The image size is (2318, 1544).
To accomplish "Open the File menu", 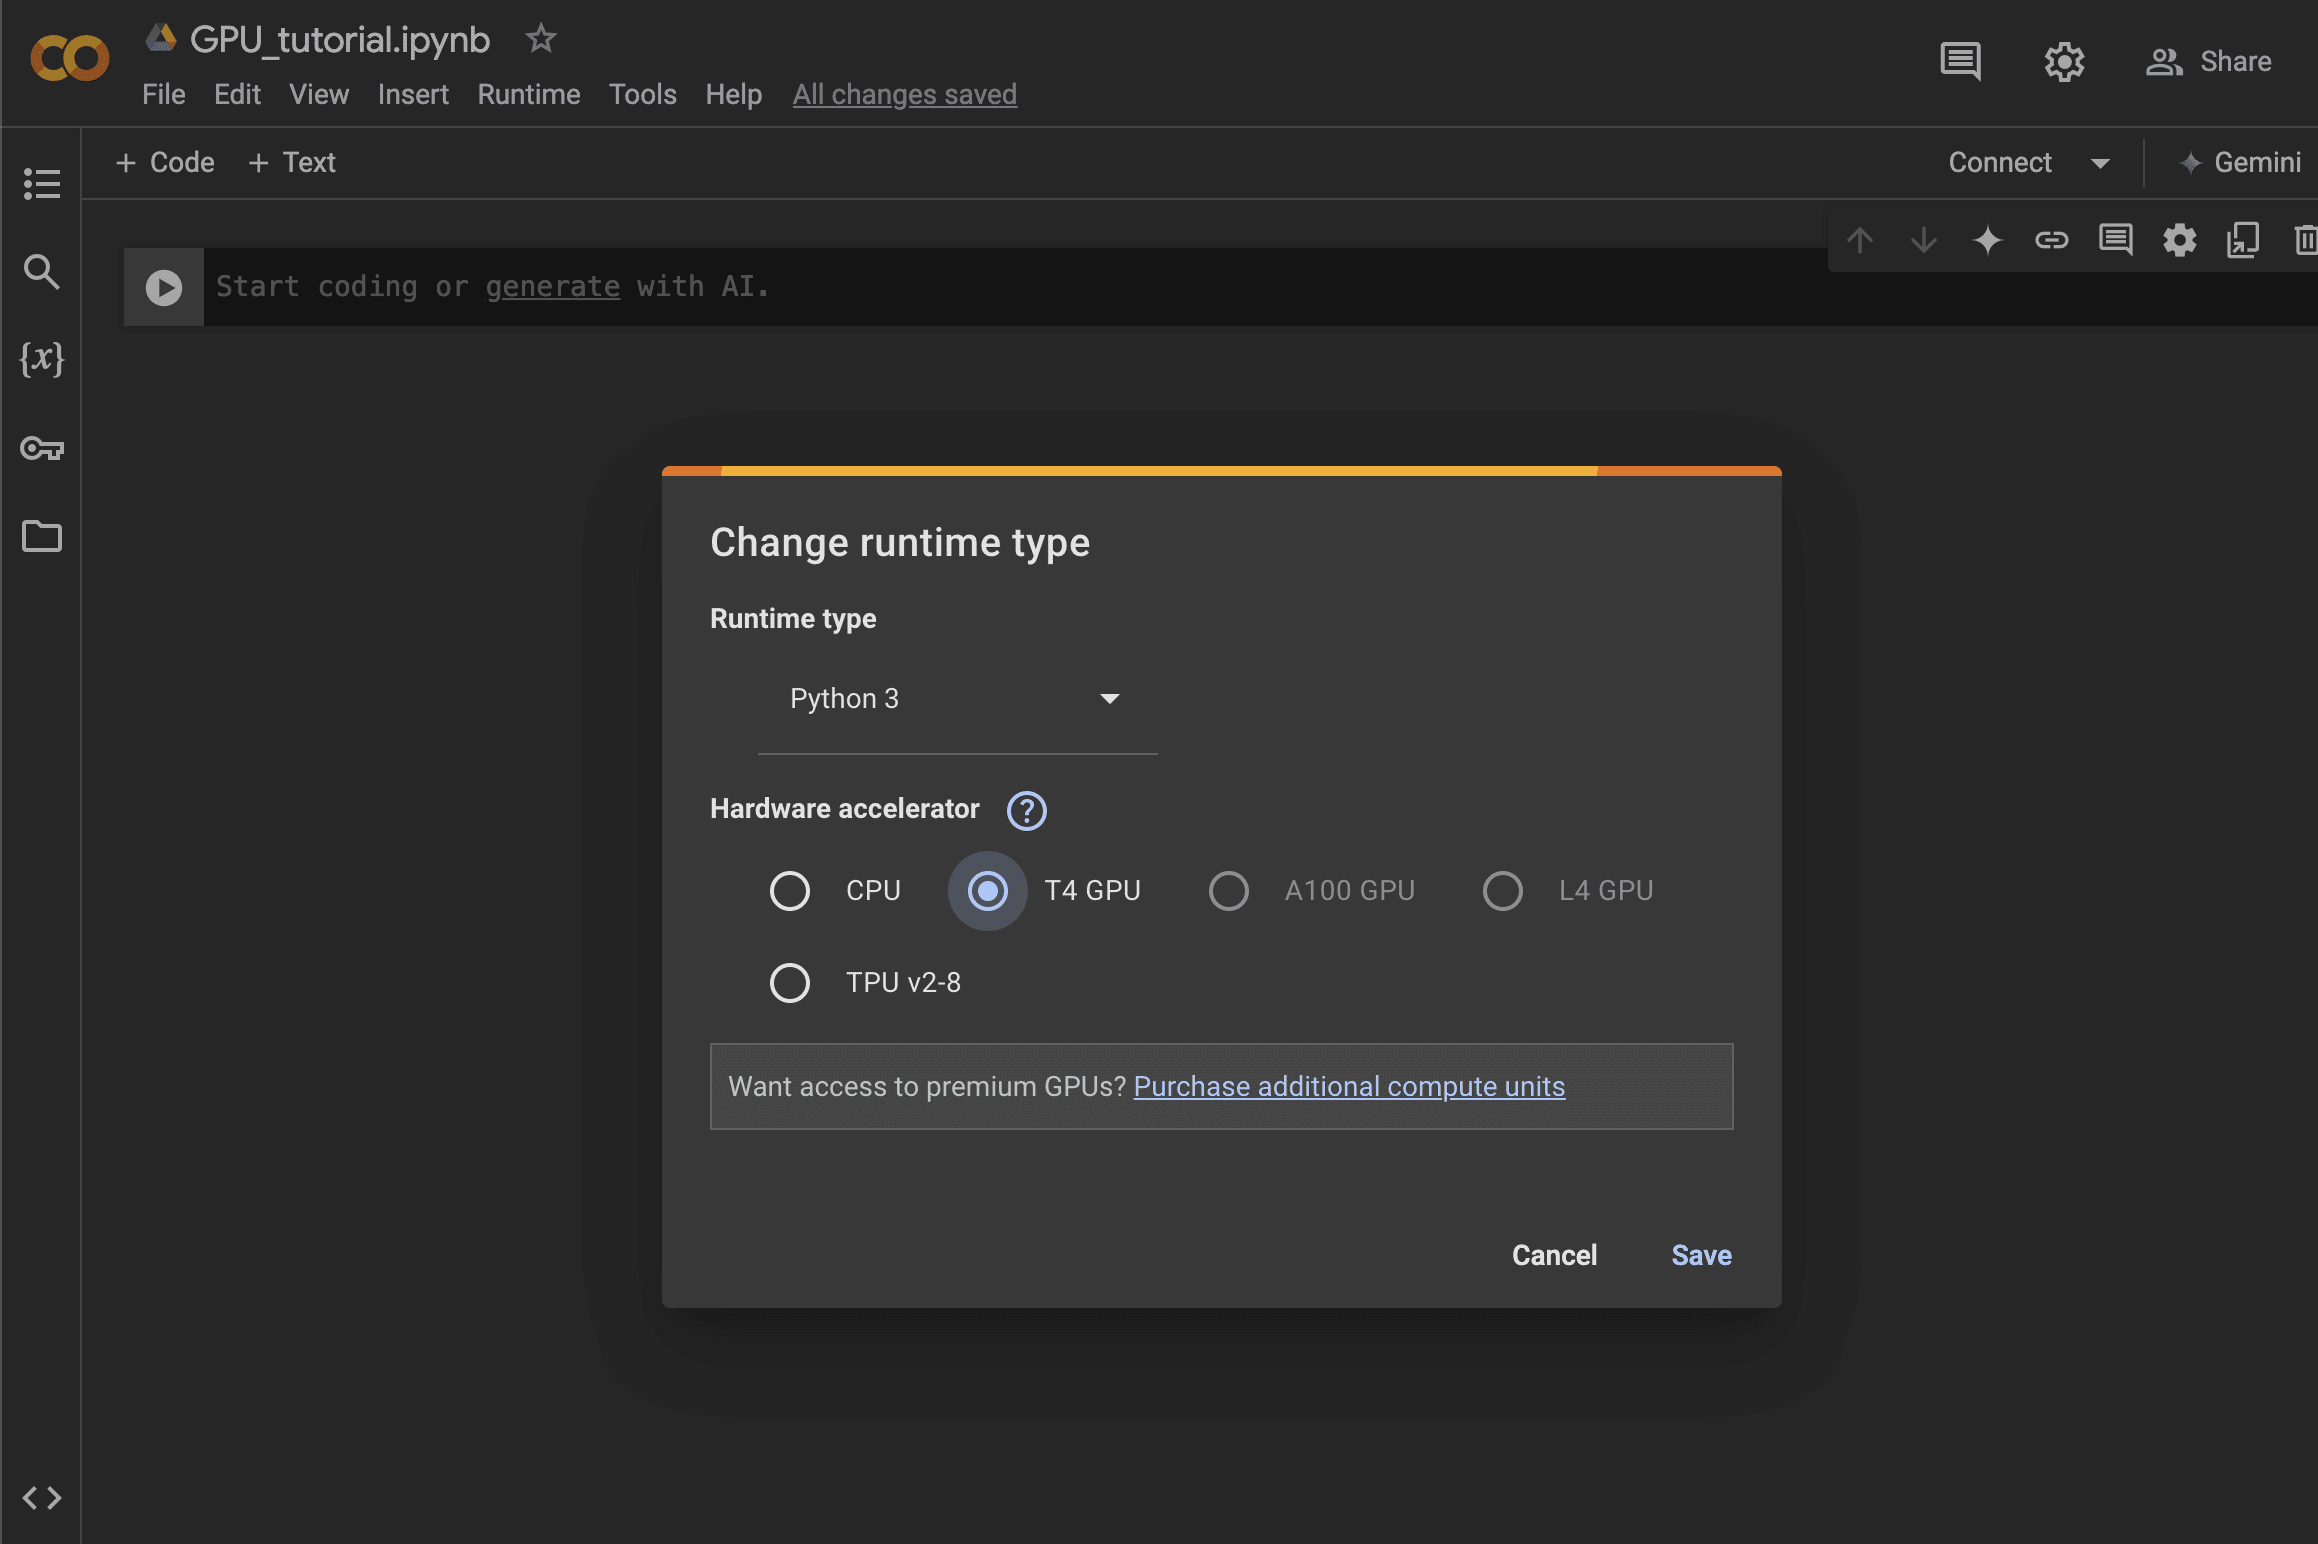I will (x=164, y=95).
